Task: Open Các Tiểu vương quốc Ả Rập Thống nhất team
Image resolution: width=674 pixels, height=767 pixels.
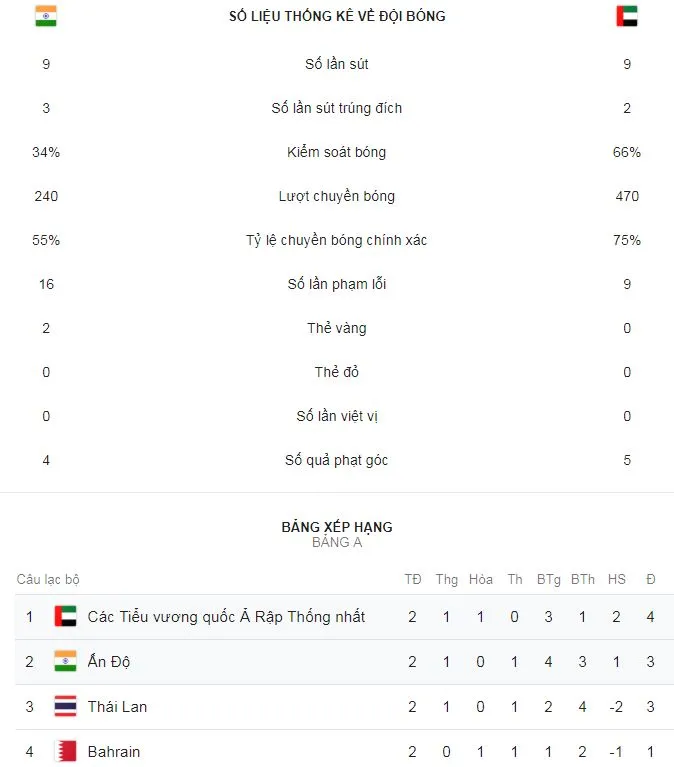Action: (x=226, y=617)
